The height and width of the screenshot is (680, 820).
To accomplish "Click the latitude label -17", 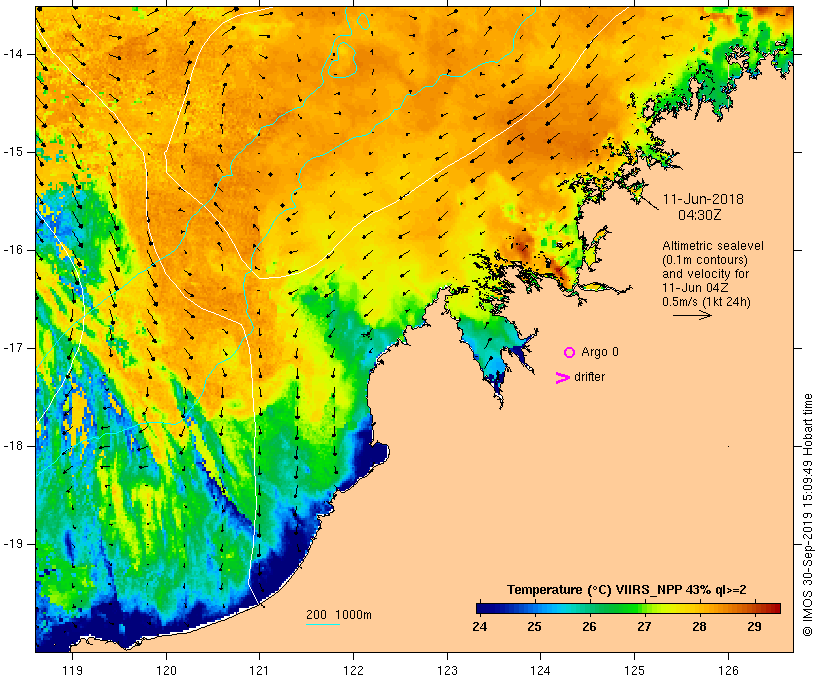I will tap(13, 348).
